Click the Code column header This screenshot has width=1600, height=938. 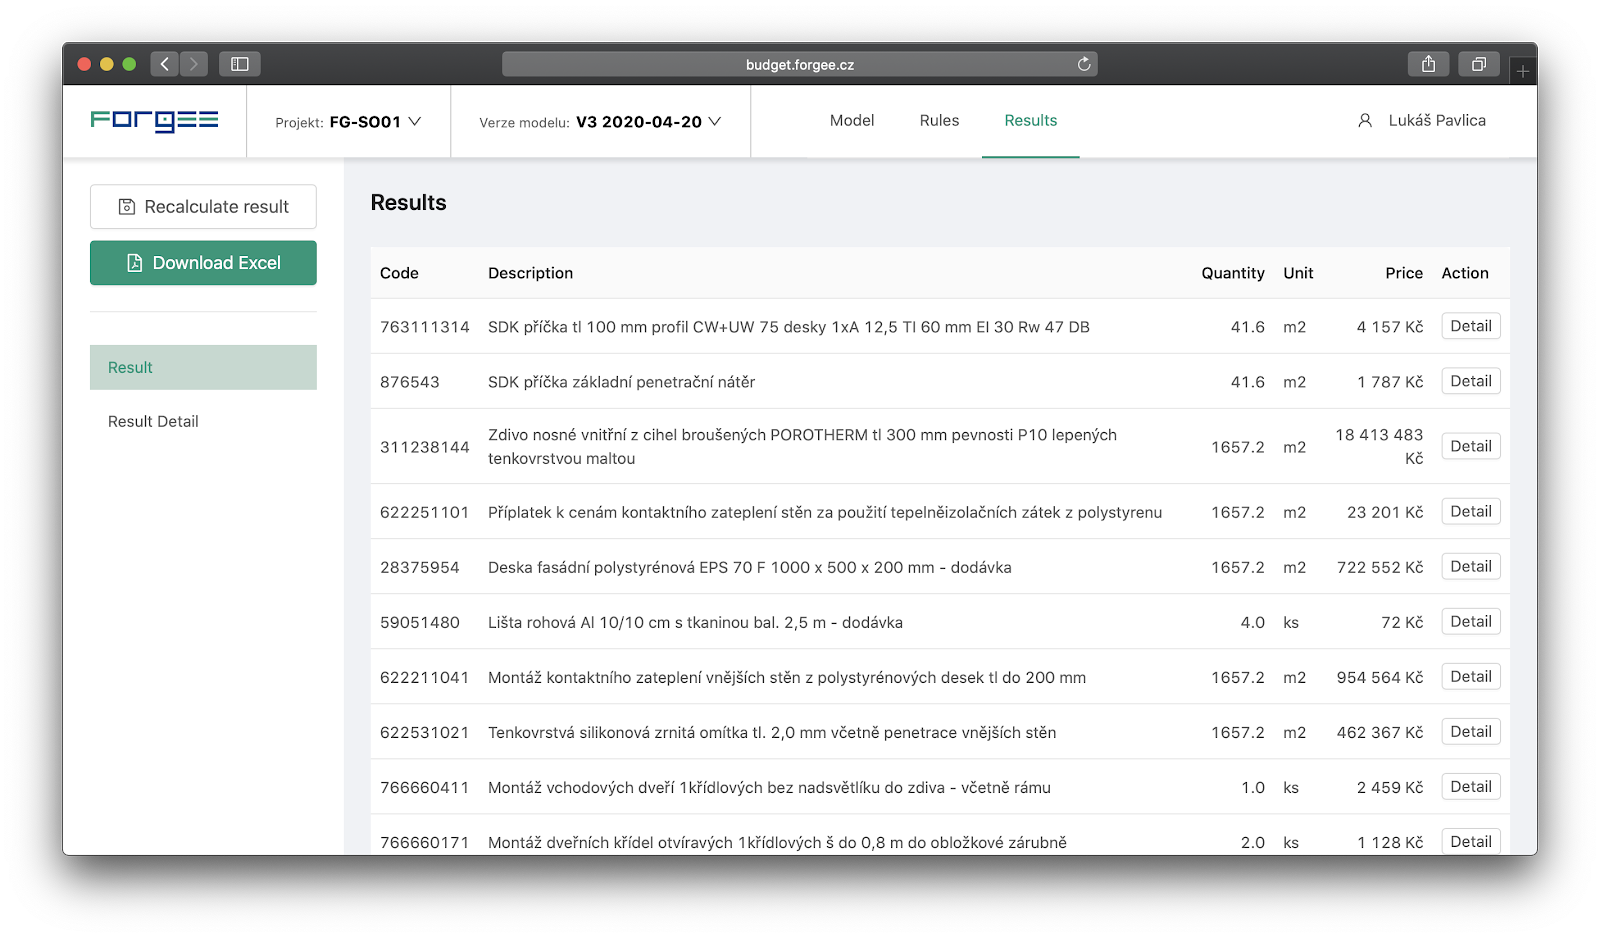[399, 273]
